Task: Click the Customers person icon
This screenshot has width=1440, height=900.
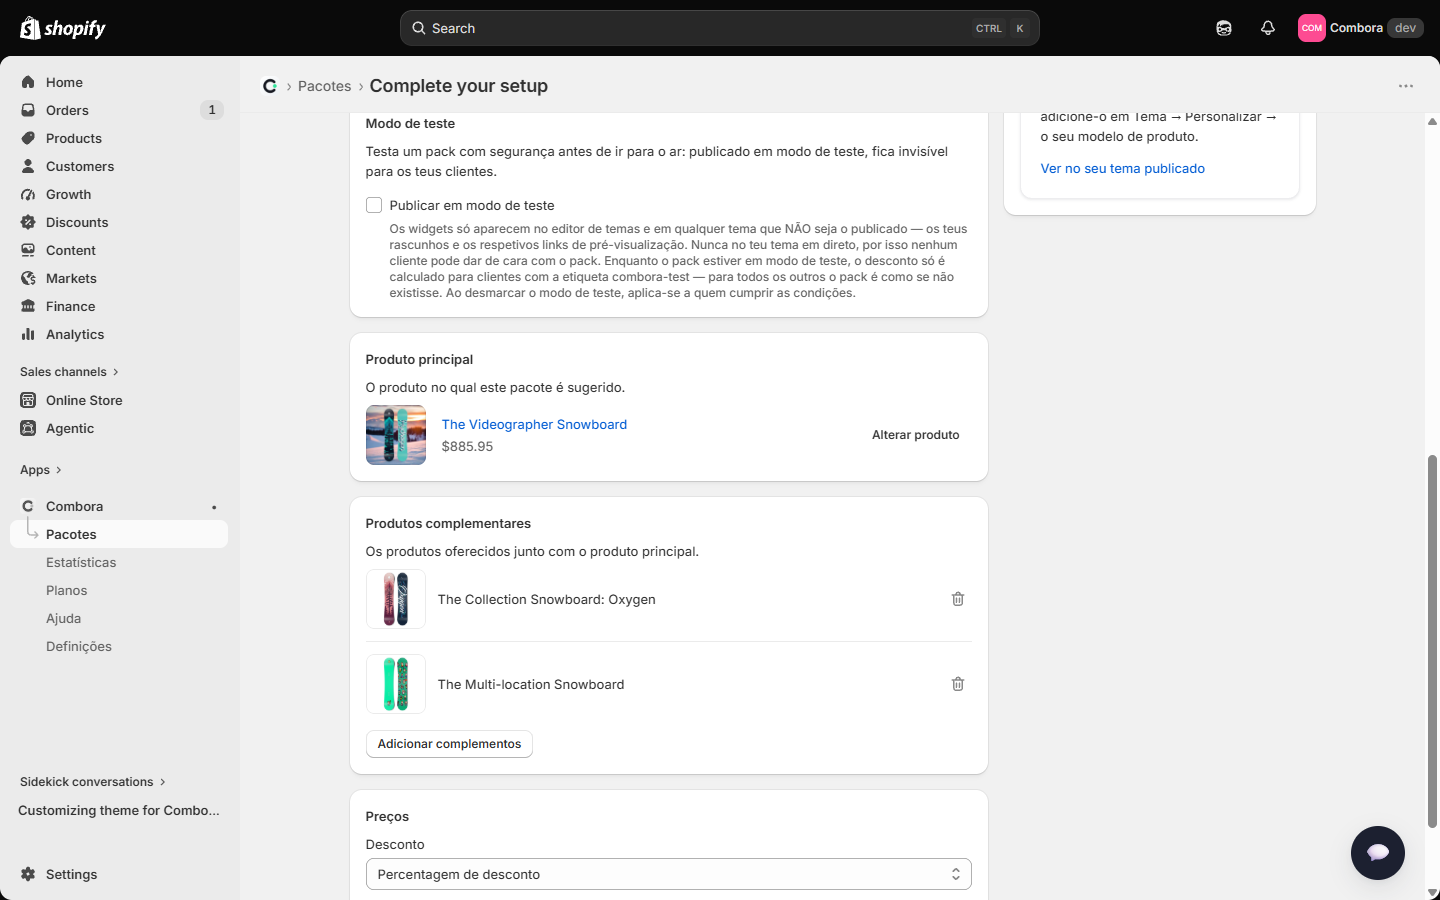Action: click(28, 166)
